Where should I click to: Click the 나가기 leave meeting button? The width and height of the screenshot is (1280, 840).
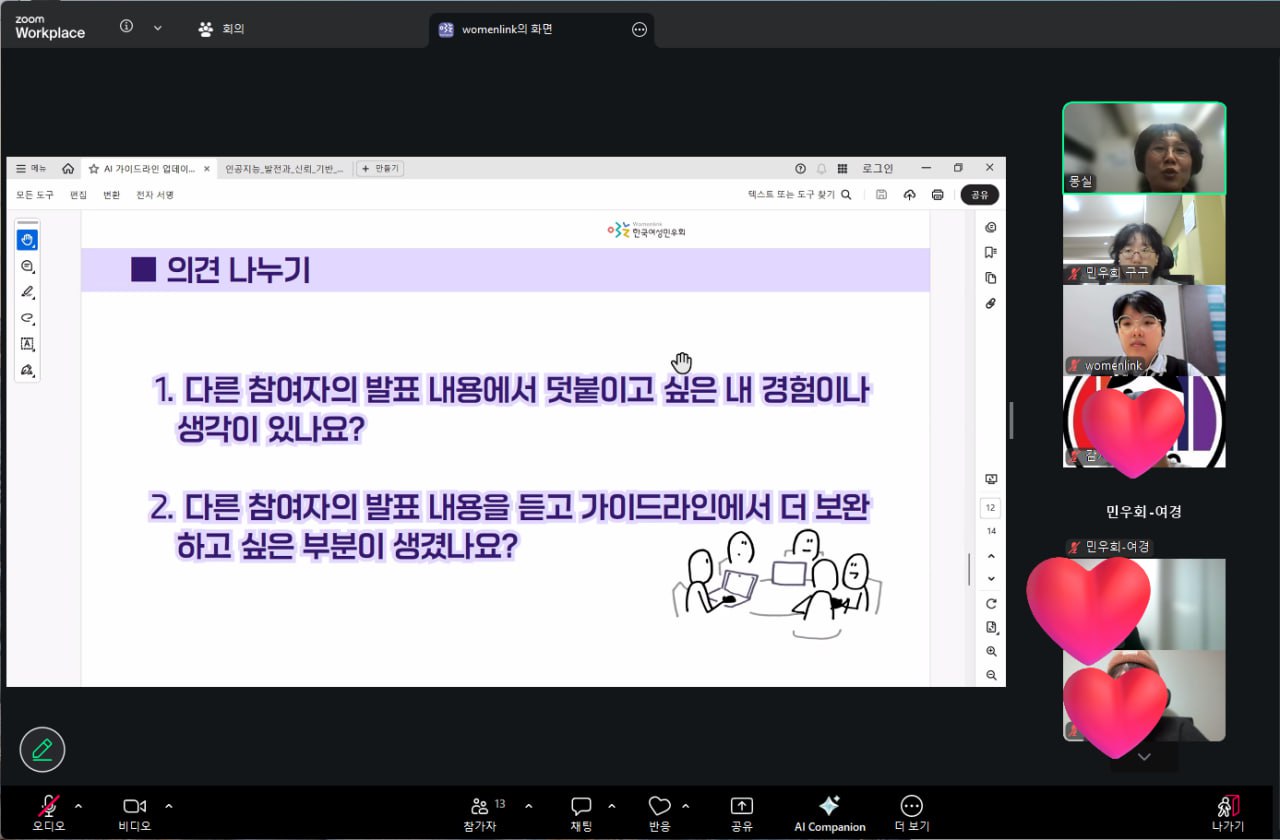1228,813
